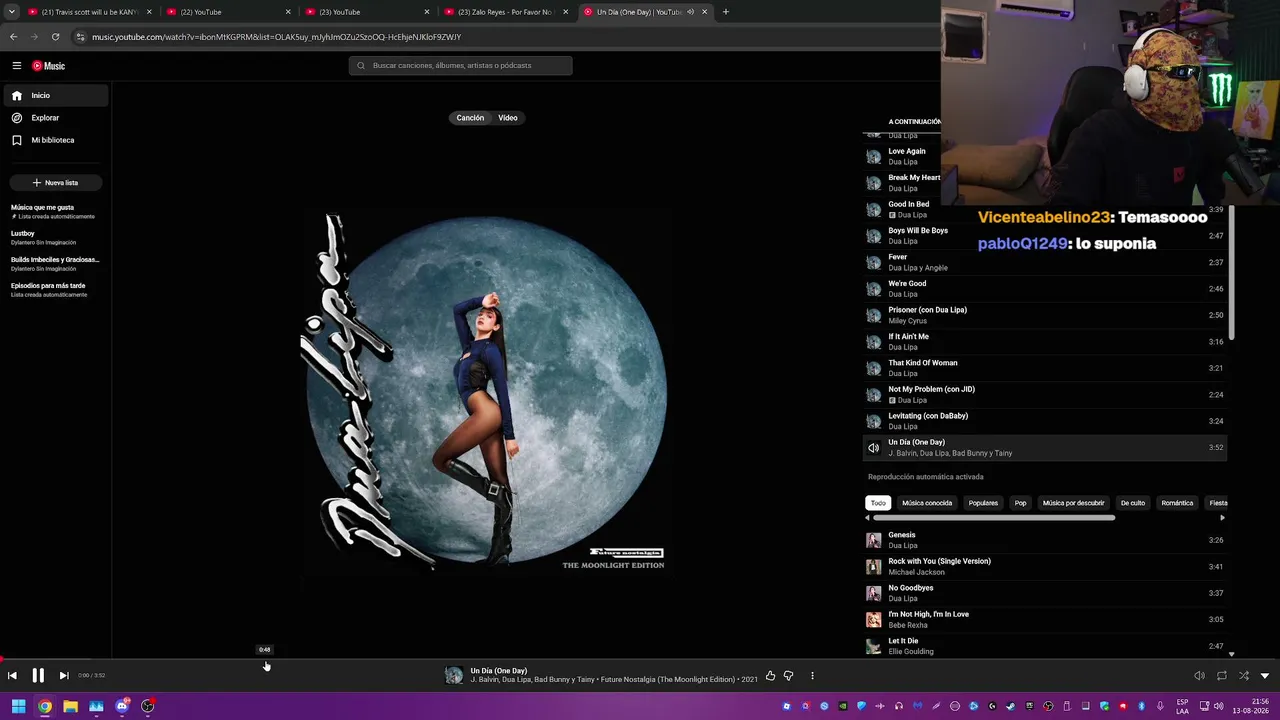The height and width of the screenshot is (720, 1280).
Task: Open the Lustboy playlist
Action: point(56,237)
